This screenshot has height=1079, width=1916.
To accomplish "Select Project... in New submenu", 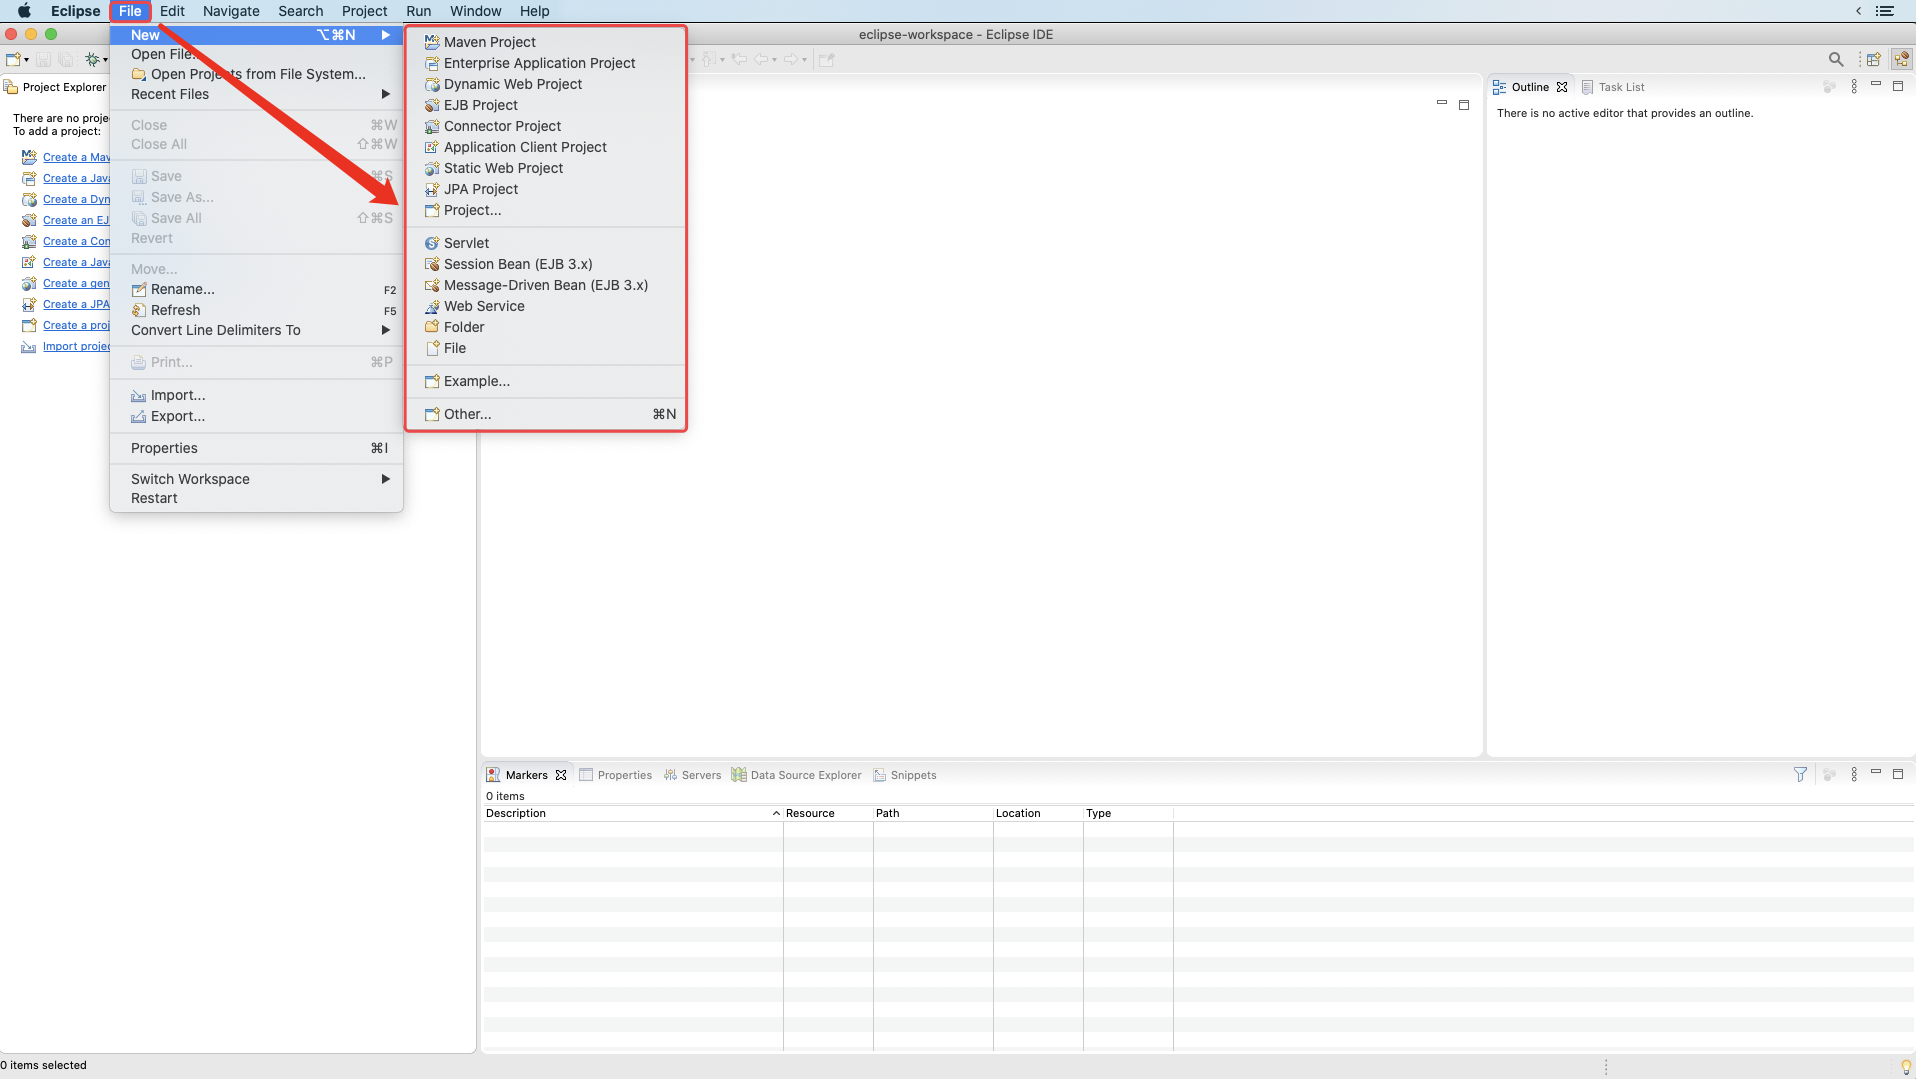I will tap(546, 210).
